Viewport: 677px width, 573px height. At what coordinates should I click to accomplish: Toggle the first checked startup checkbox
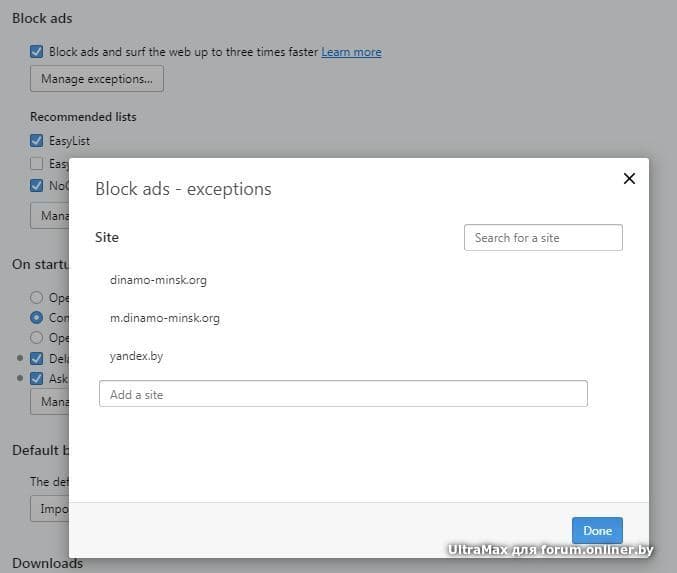37,358
